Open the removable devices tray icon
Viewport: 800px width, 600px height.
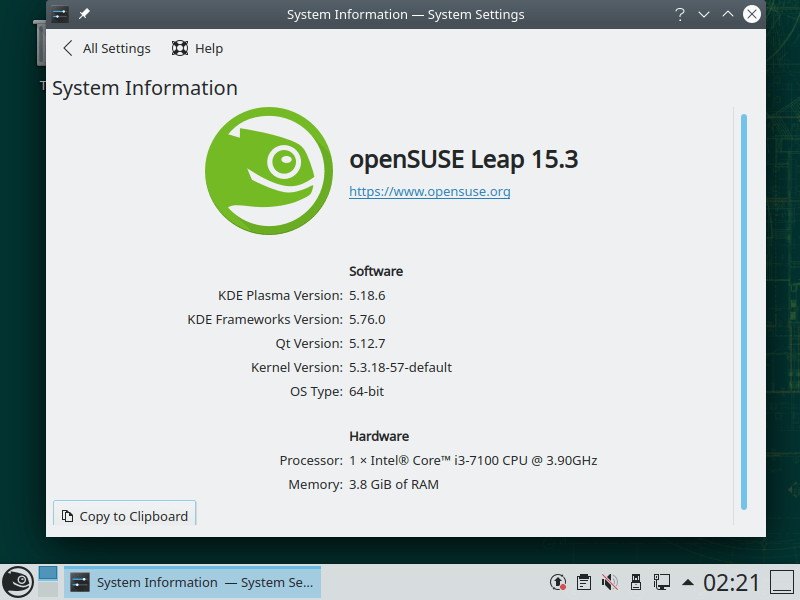(636, 582)
